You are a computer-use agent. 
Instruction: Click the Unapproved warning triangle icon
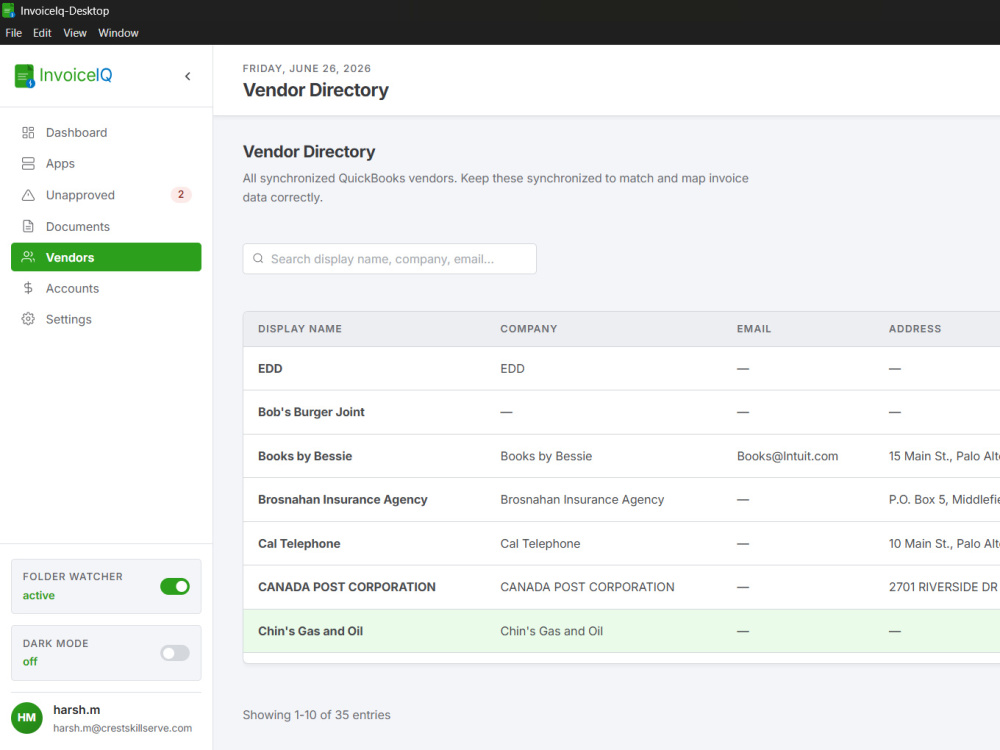pos(28,195)
